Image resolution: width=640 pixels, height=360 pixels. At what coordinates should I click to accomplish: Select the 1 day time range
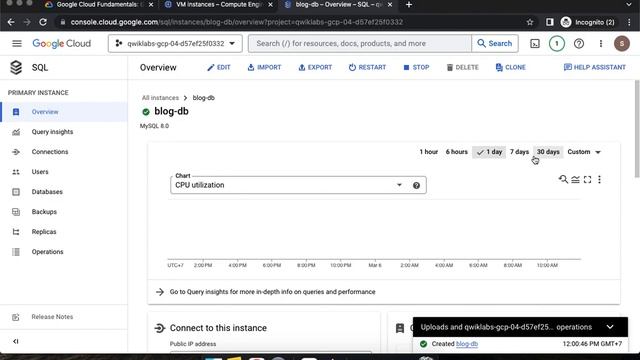pyautogui.click(x=489, y=152)
